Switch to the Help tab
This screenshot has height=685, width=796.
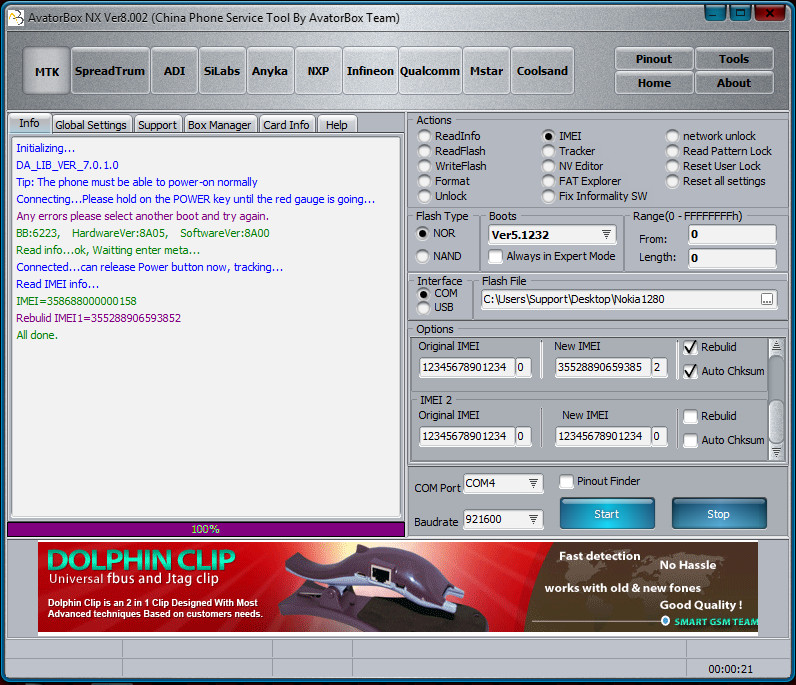coord(337,125)
